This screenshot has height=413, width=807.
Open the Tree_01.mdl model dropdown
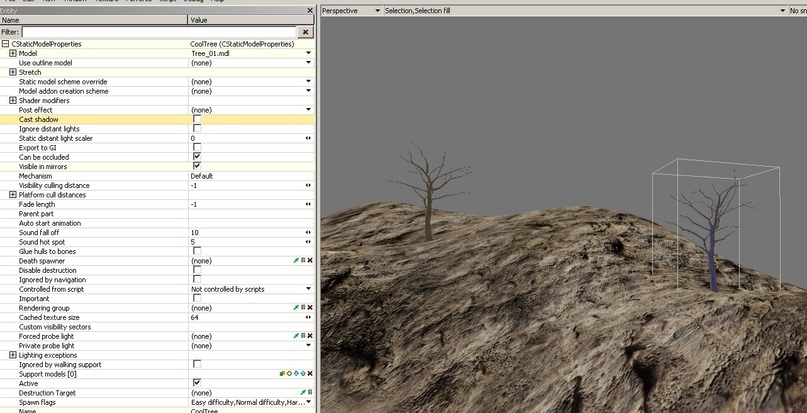(308, 54)
